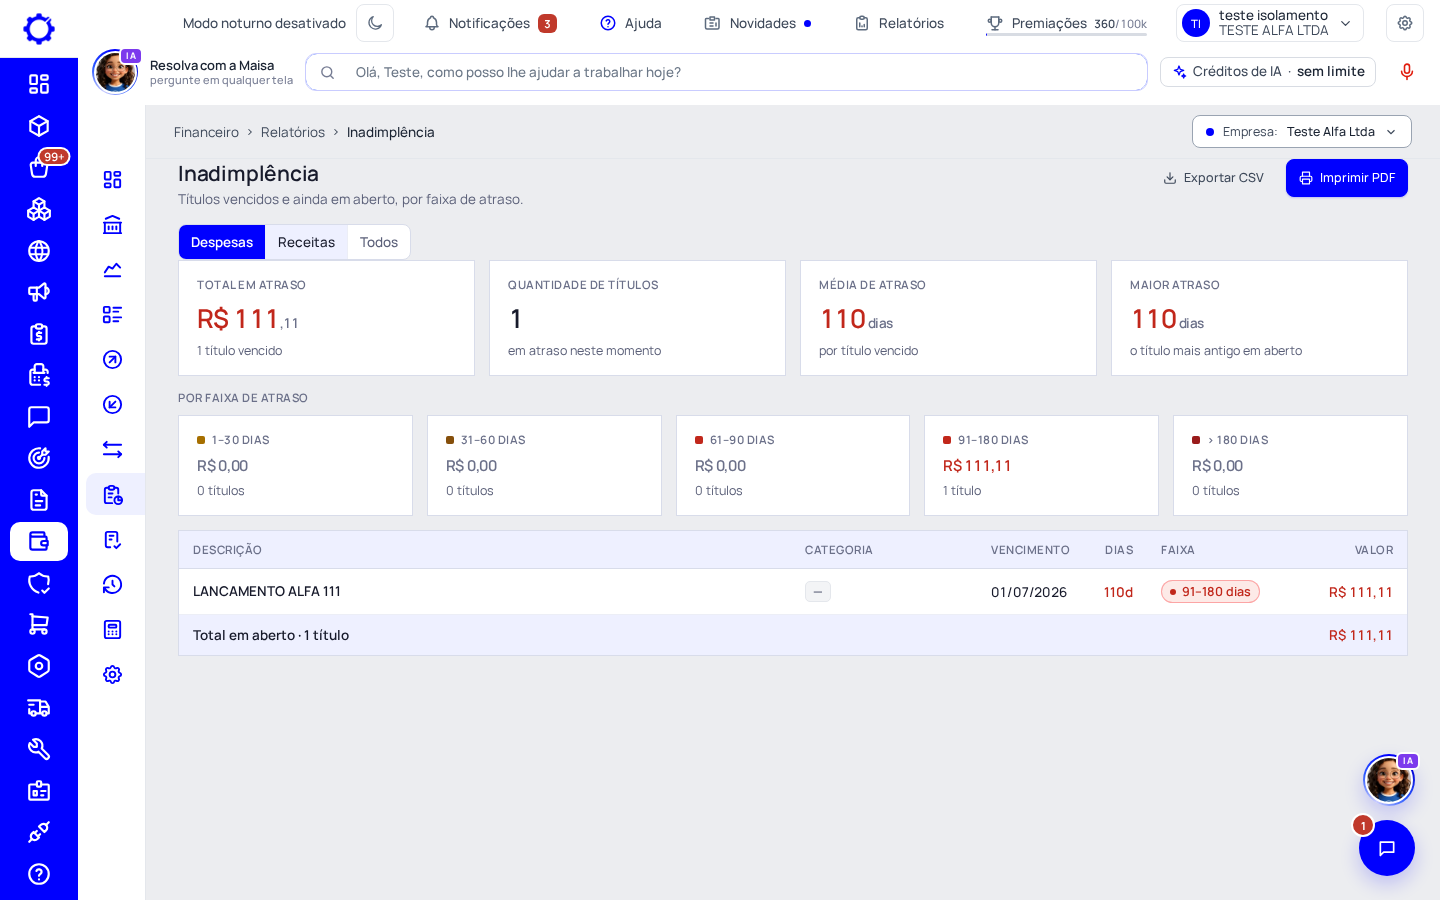The width and height of the screenshot is (1440, 900).
Task: Open Notificações bell
Action: point(490,23)
